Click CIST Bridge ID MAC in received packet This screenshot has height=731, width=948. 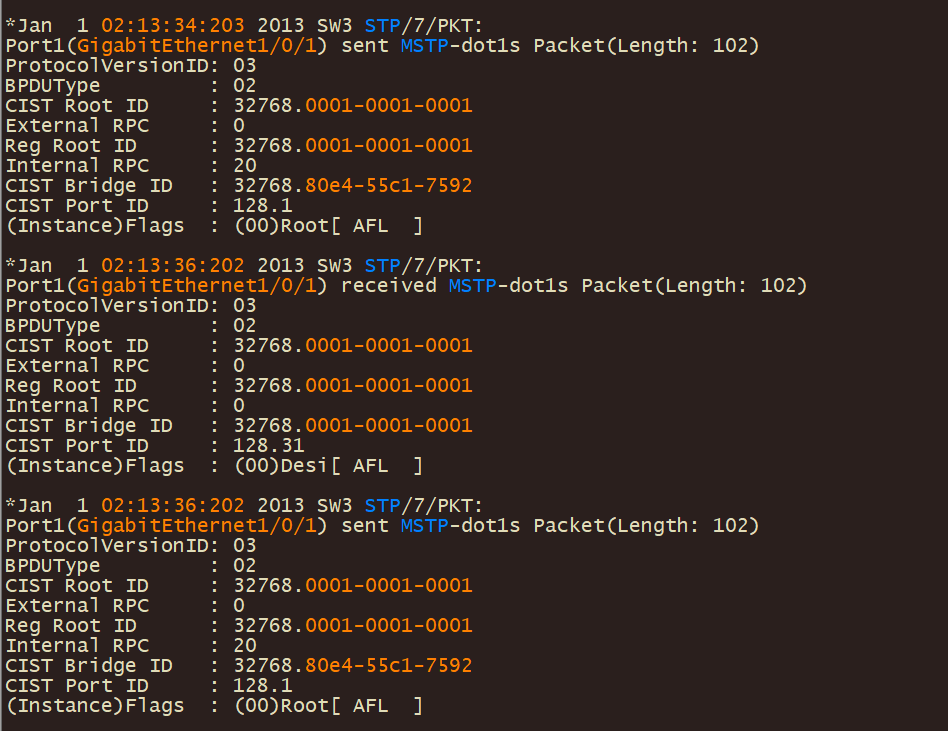click(x=388, y=426)
